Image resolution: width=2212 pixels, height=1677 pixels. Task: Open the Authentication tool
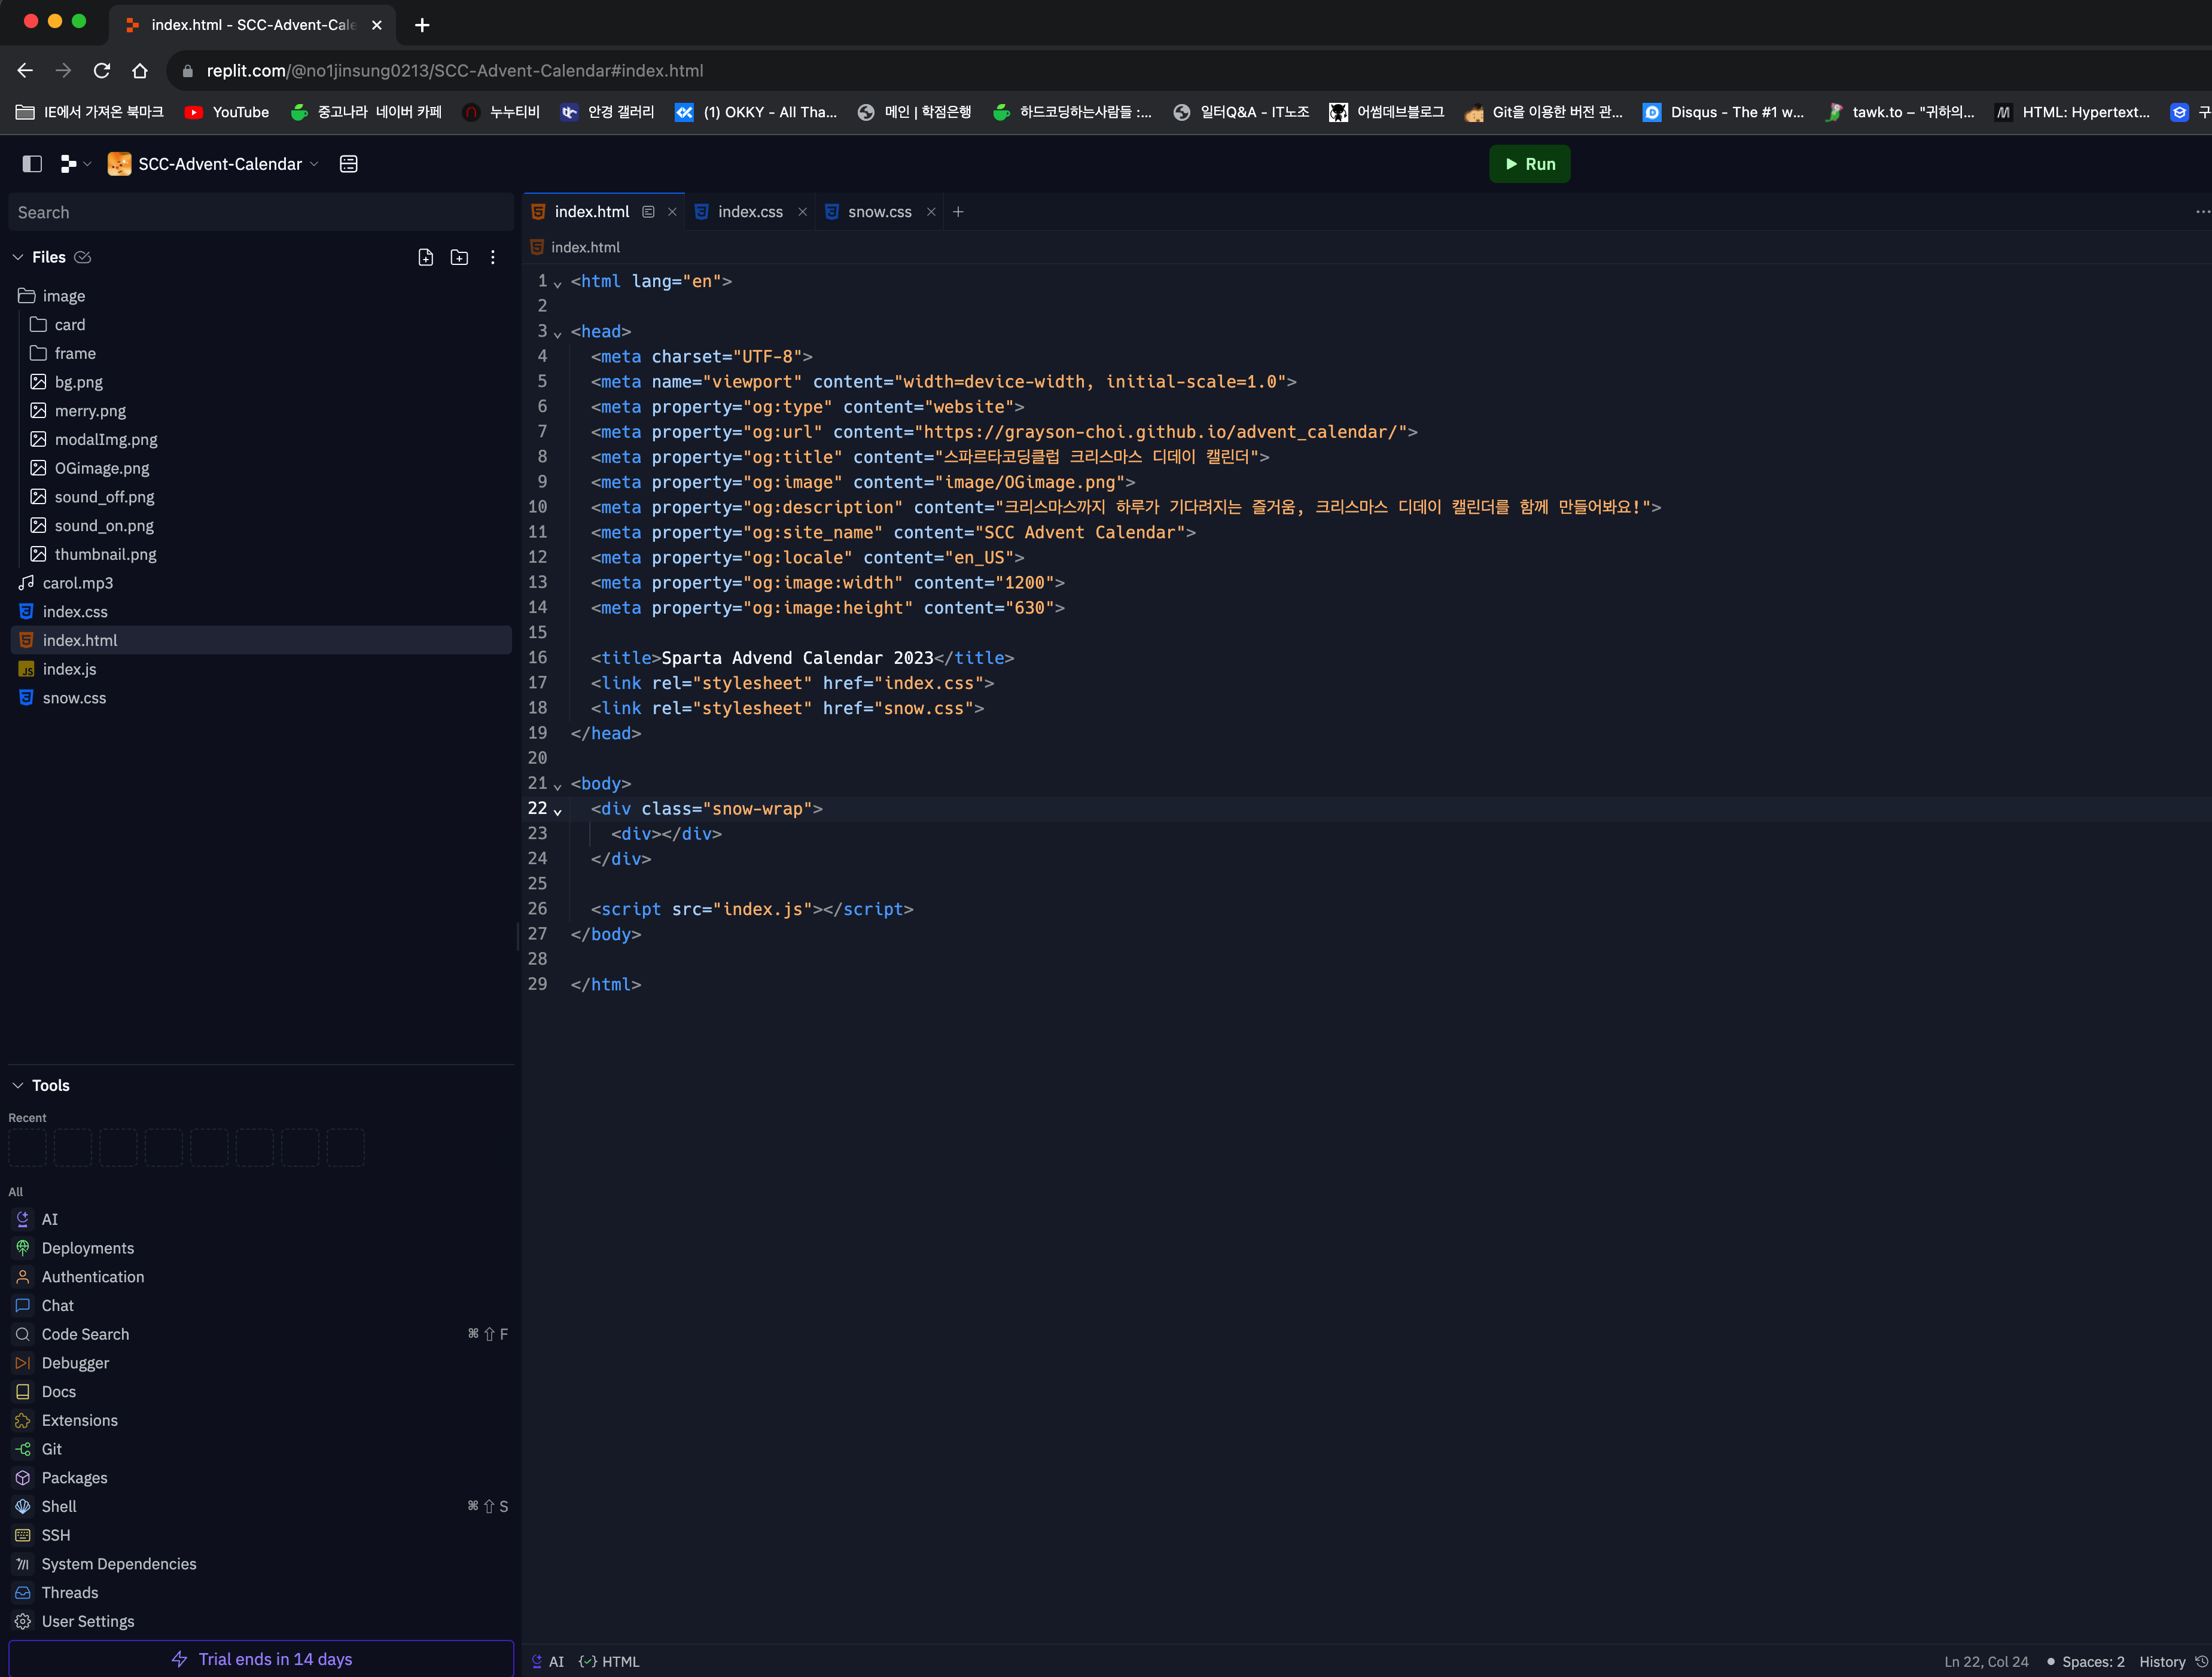[x=261, y=1277]
